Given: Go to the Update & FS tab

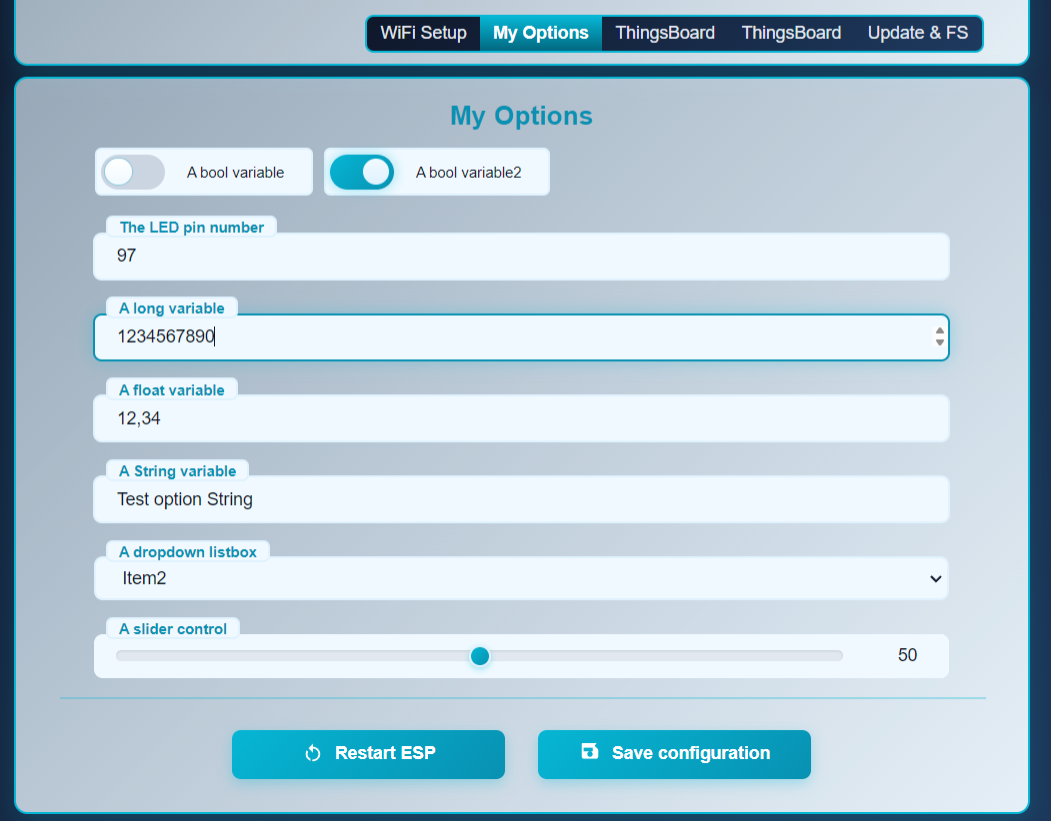Looking at the screenshot, I should [x=918, y=33].
